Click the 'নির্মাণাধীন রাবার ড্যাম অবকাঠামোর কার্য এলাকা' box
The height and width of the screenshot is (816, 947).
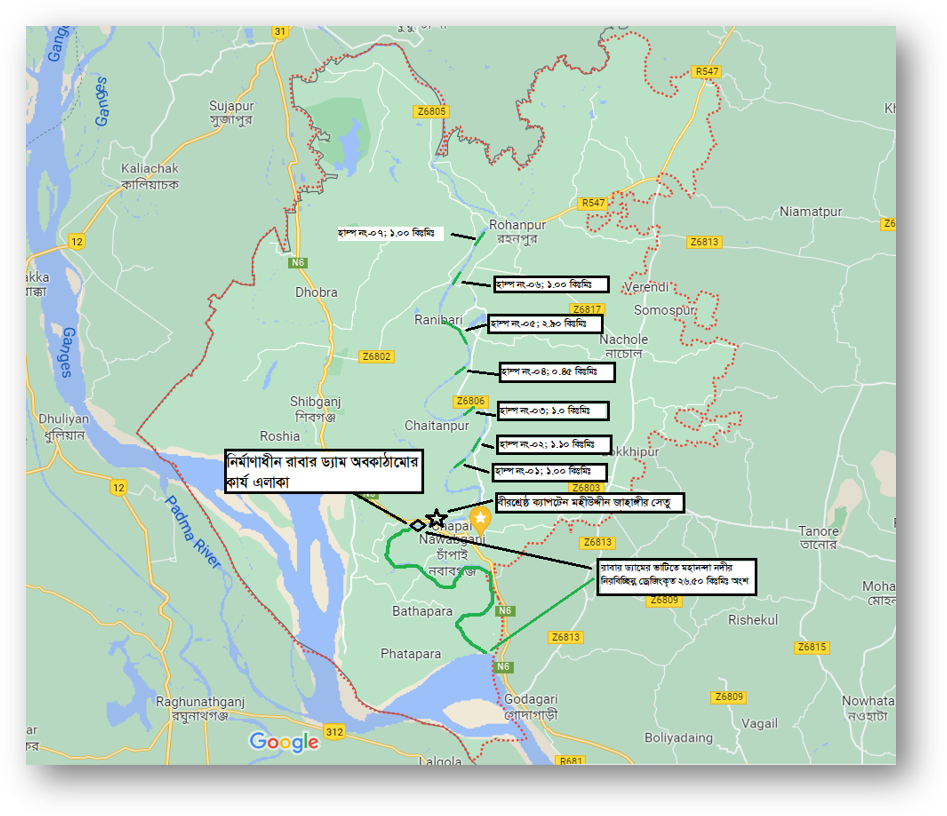(323, 471)
